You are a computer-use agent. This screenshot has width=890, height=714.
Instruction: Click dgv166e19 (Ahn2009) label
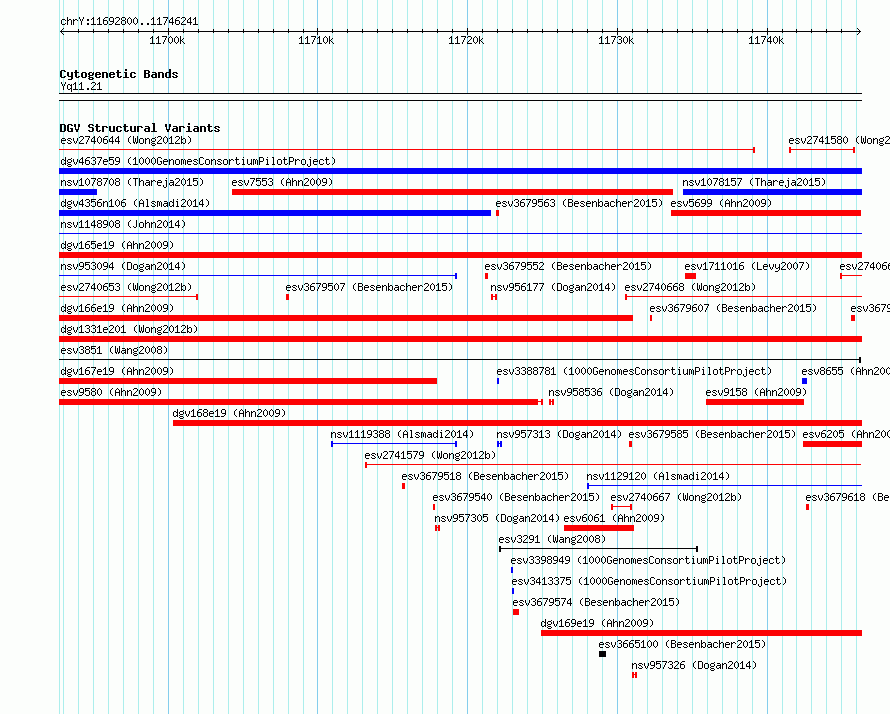pyautogui.click(x=117, y=308)
